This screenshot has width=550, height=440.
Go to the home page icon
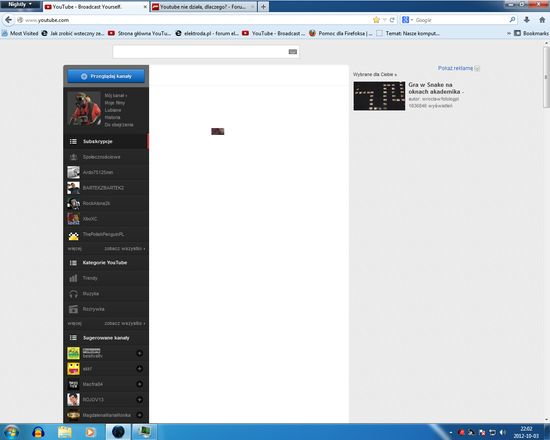pos(542,20)
